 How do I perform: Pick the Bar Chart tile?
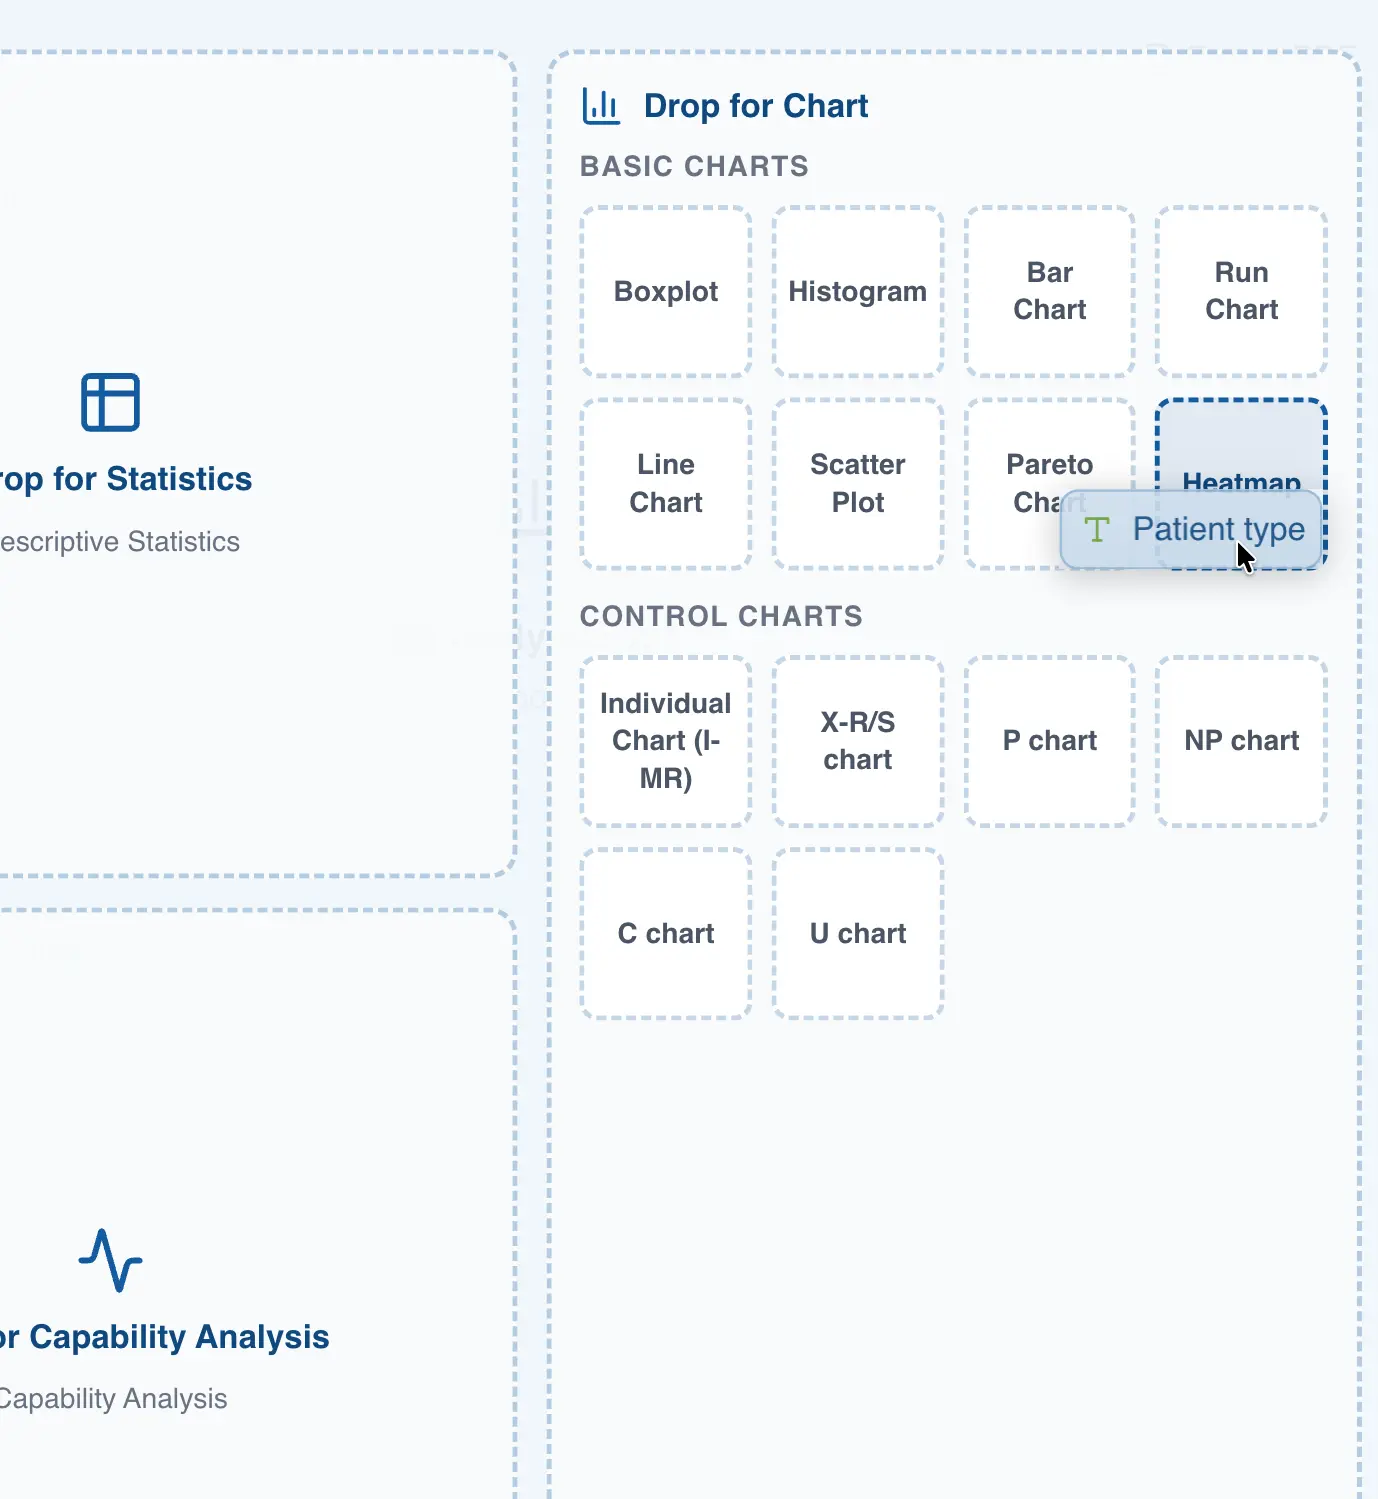1049,291
